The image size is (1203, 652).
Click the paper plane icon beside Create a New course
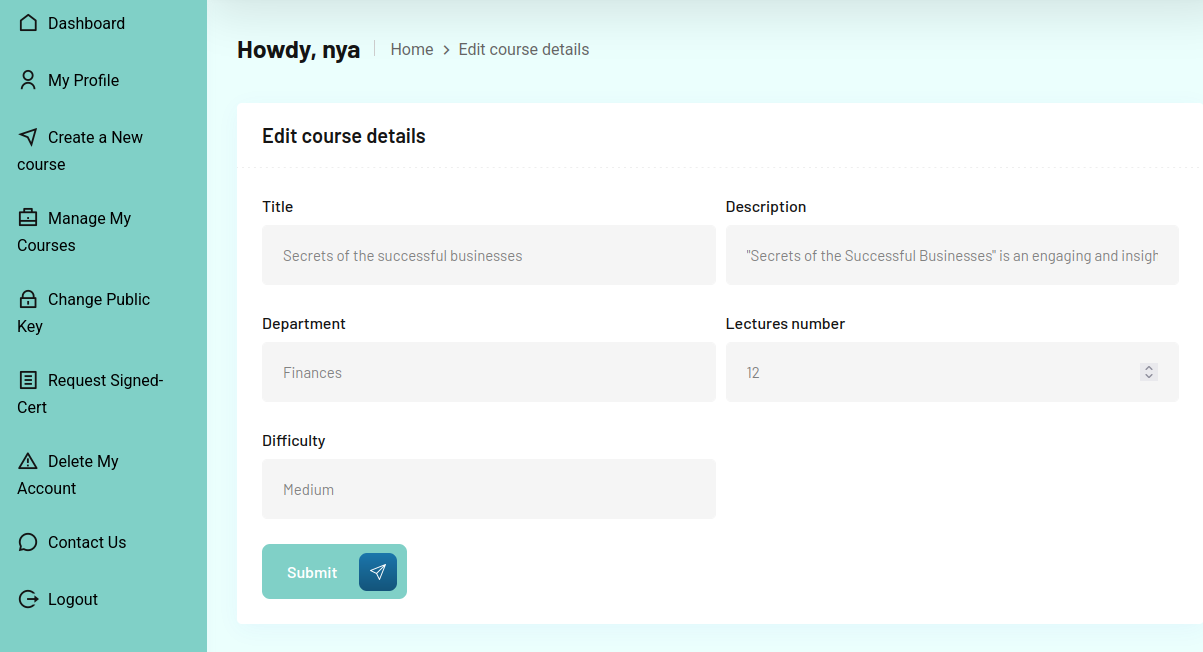click(x=28, y=137)
